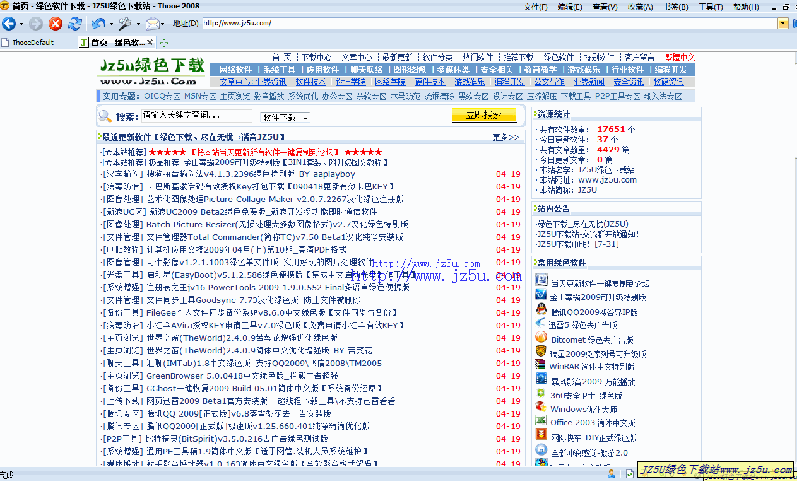Click the 迅雷5 blue bird icon

click(x=541, y=323)
